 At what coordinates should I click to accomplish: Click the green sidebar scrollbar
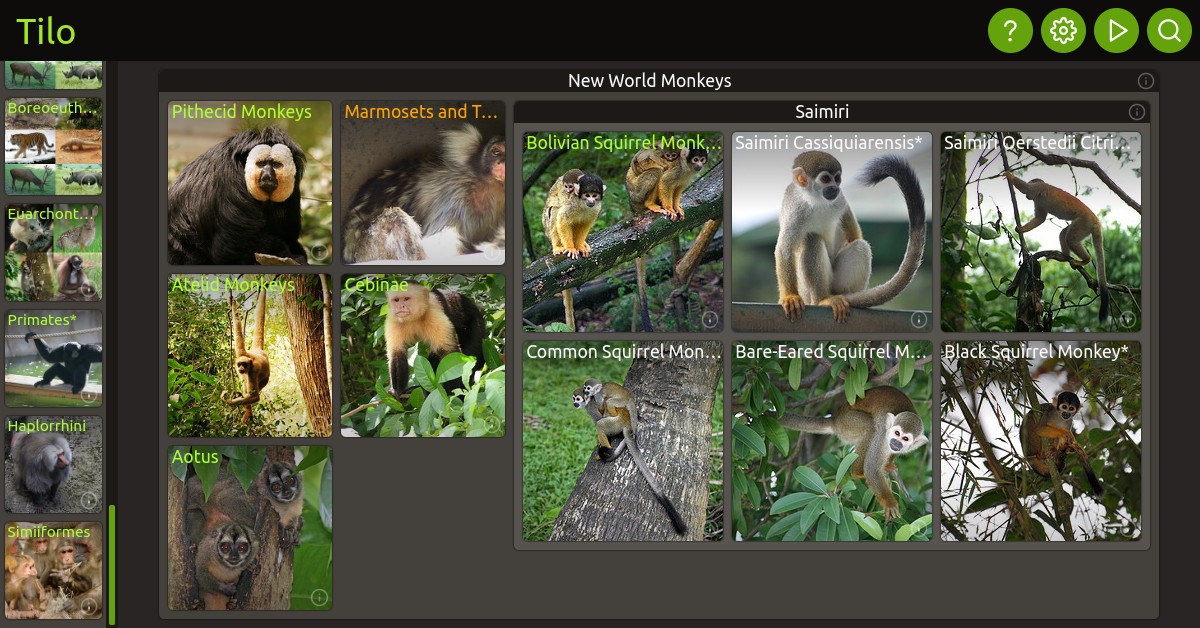[112, 564]
